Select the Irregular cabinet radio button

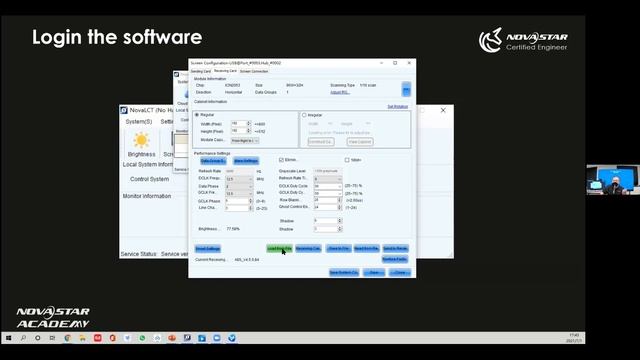(304, 116)
